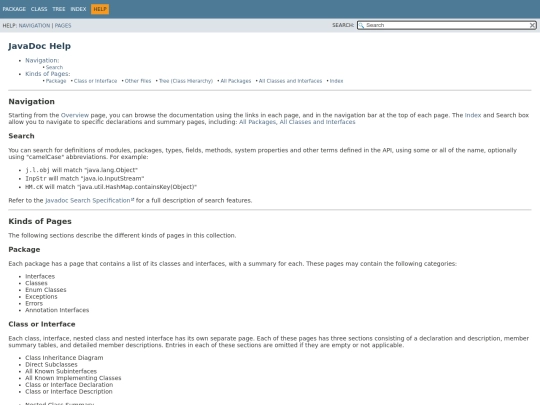Screen dimensions: 540x405
Task: Jump to NAVIGATION in help sub-bar
Action: 34,25
